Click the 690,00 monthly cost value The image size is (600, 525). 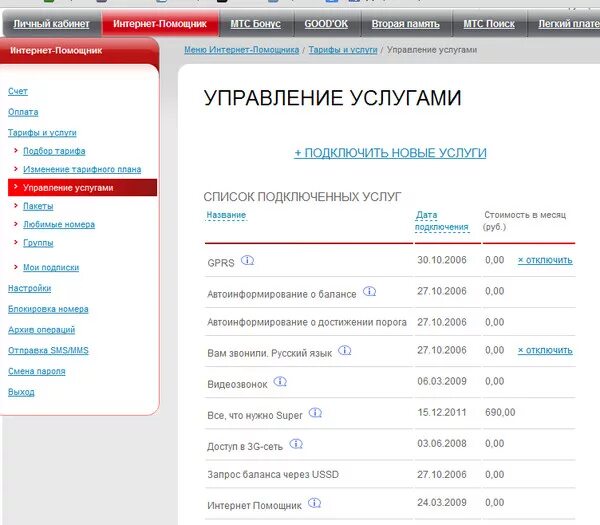coord(500,412)
